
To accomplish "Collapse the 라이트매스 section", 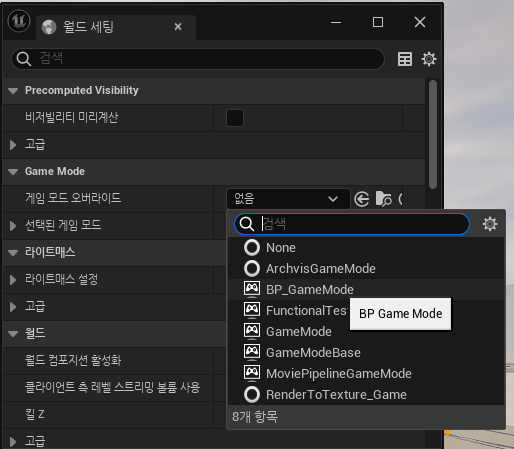I will pyautogui.click(x=13, y=253).
